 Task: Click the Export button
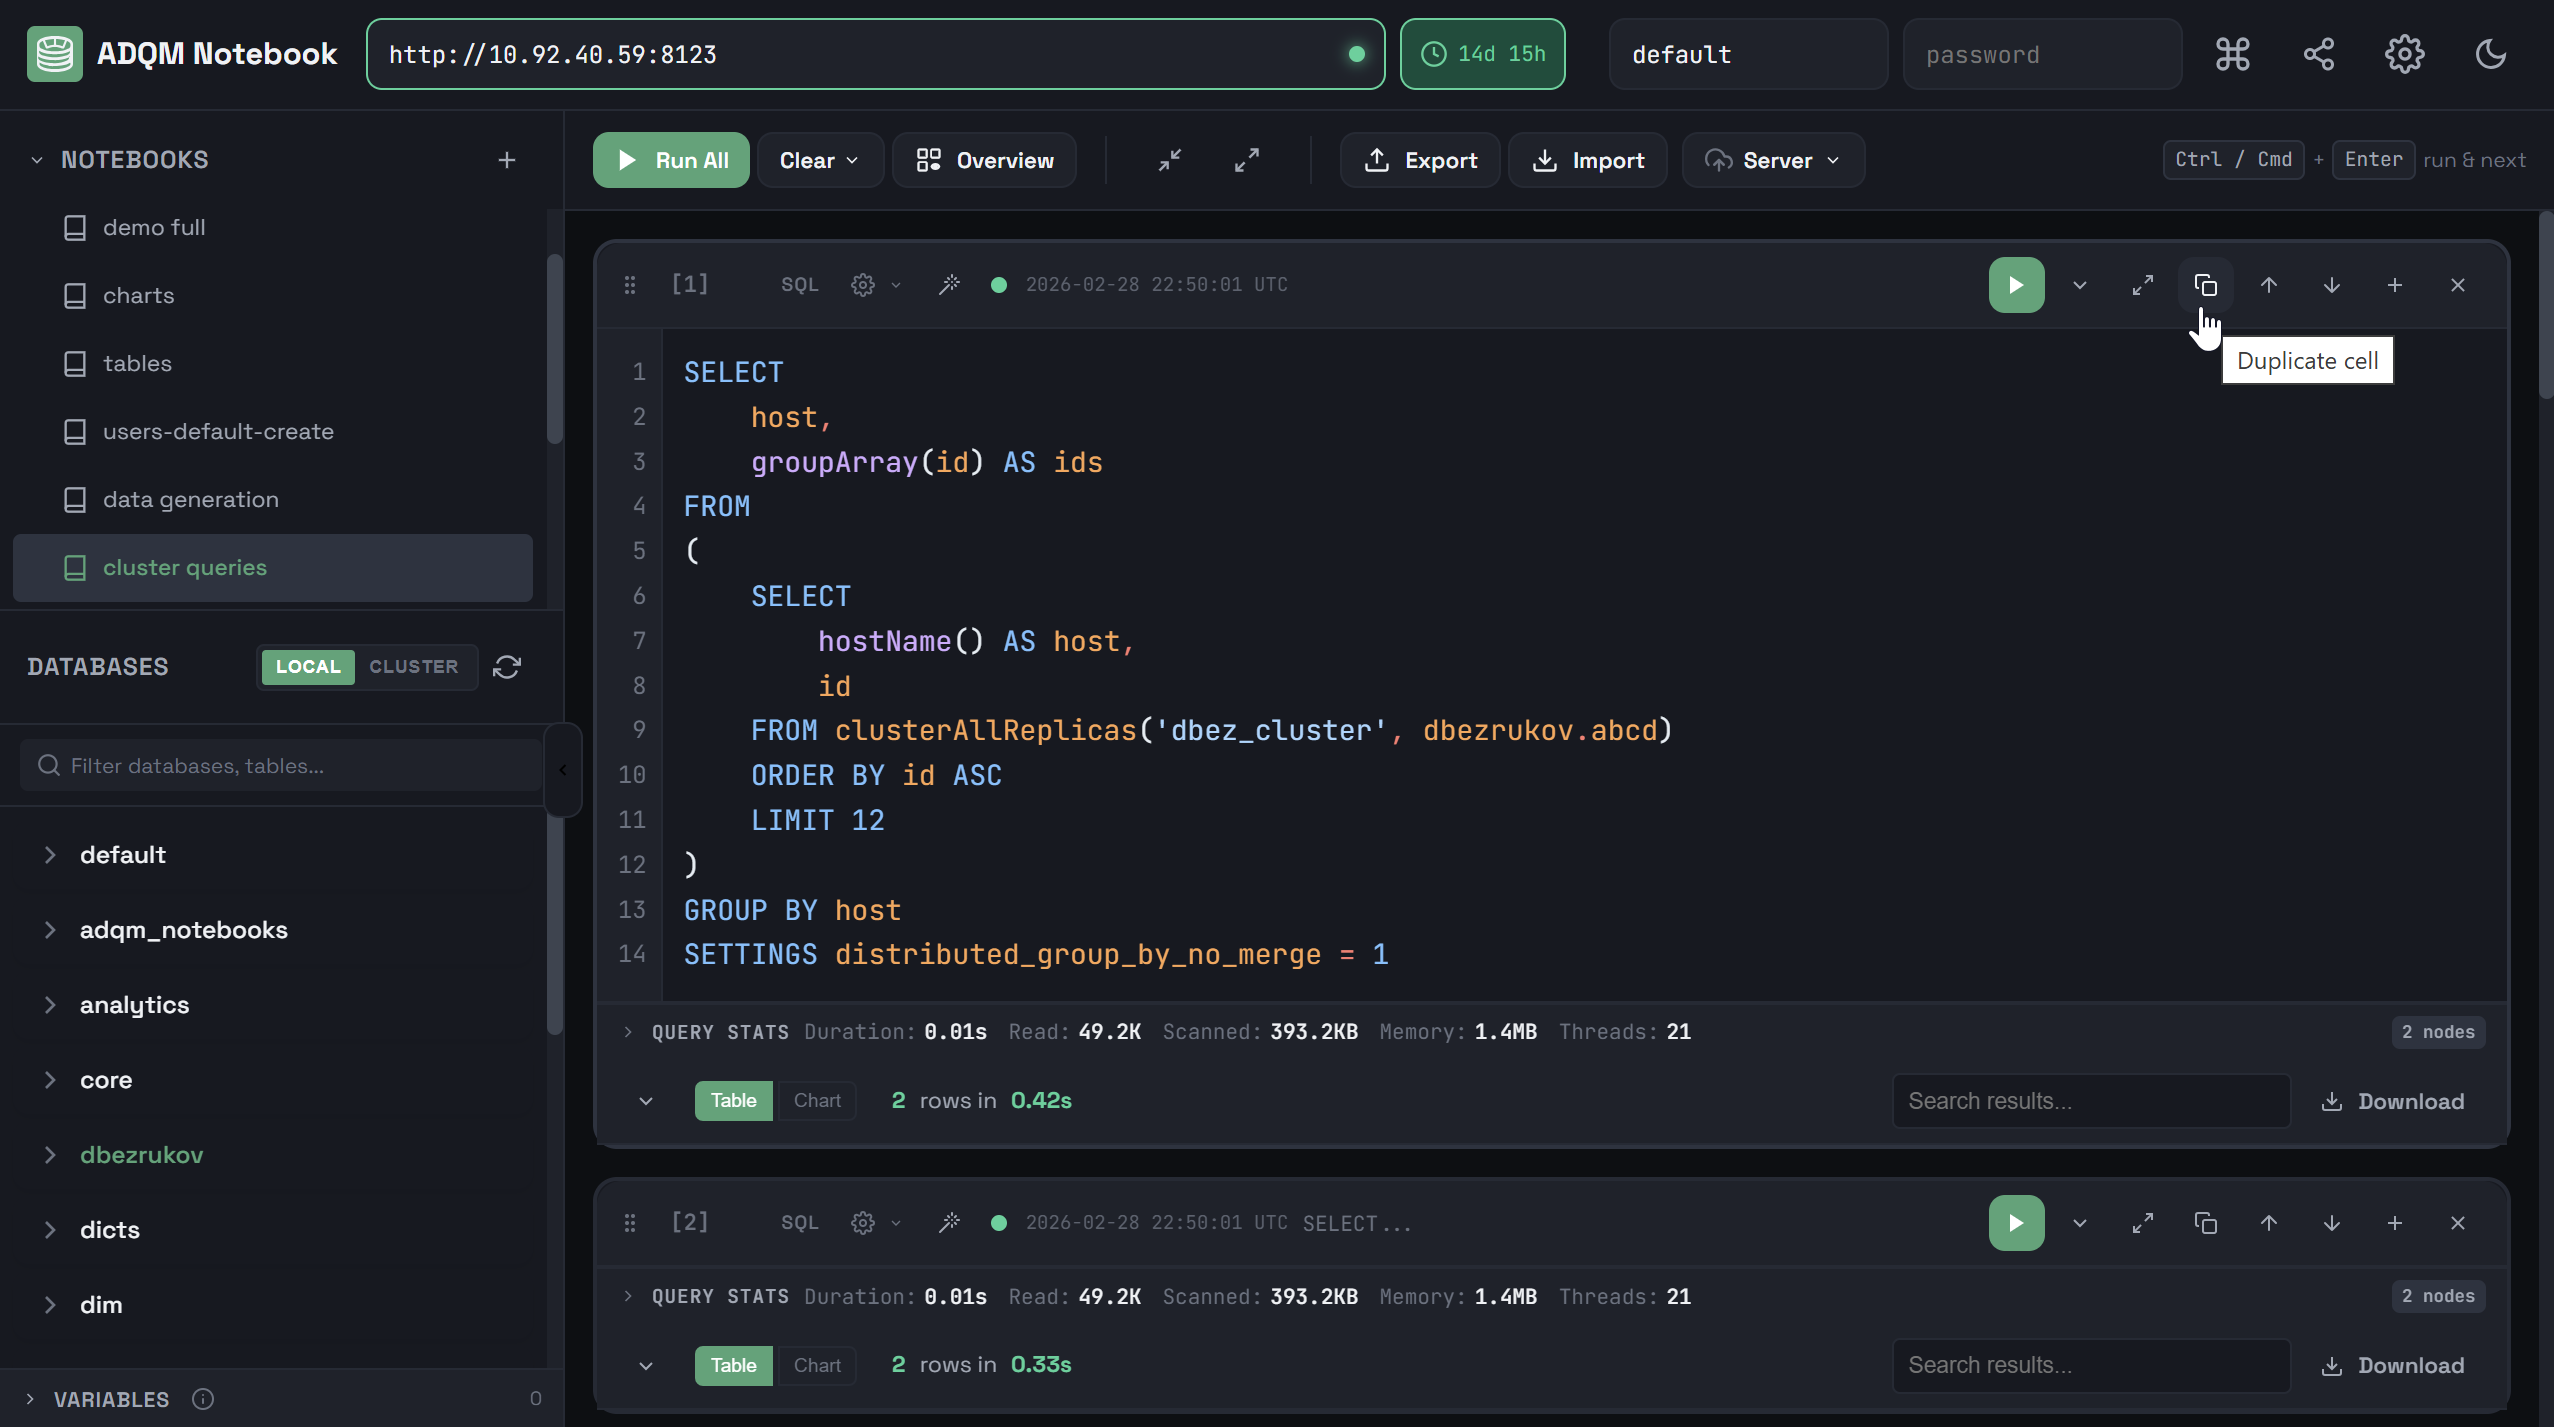point(1420,160)
